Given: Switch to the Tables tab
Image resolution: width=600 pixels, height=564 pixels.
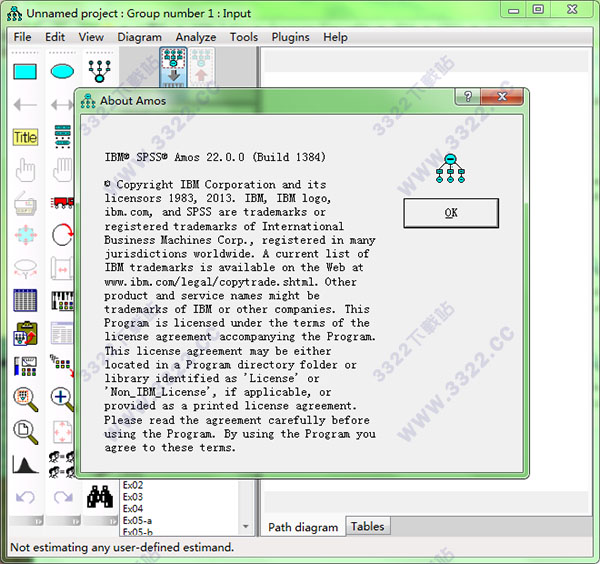Looking at the screenshot, I should [x=367, y=526].
